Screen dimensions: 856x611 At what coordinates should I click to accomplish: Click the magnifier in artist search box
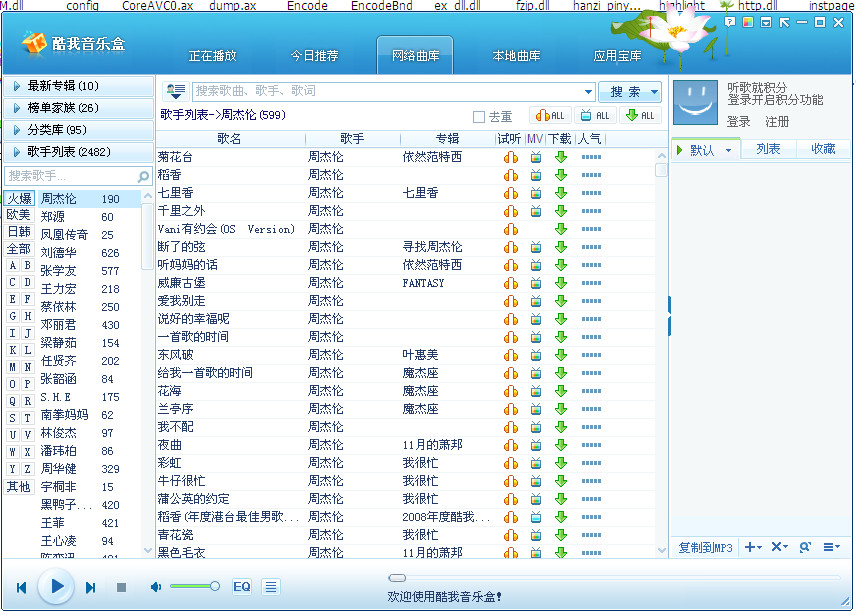coord(143,176)
